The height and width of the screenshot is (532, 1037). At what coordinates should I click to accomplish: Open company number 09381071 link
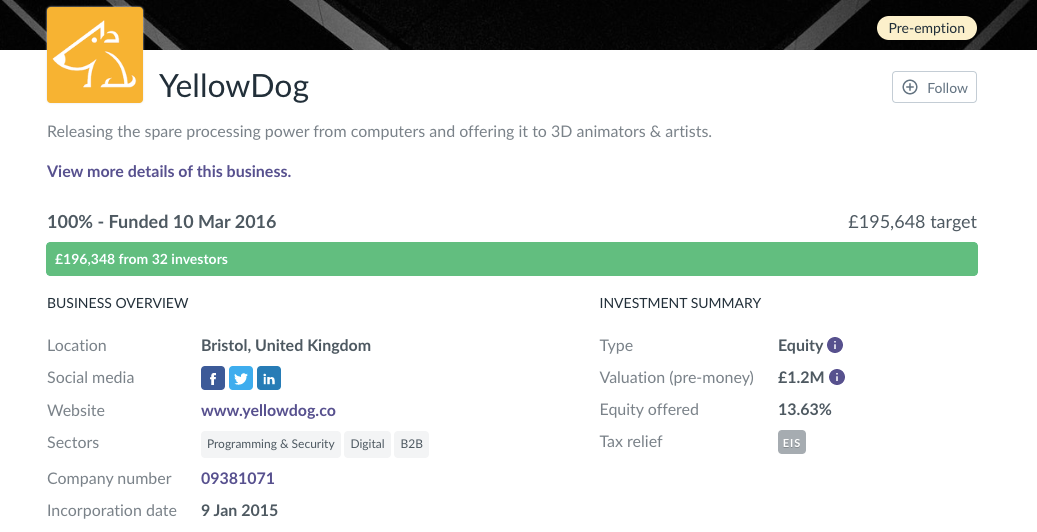point(238,478)
